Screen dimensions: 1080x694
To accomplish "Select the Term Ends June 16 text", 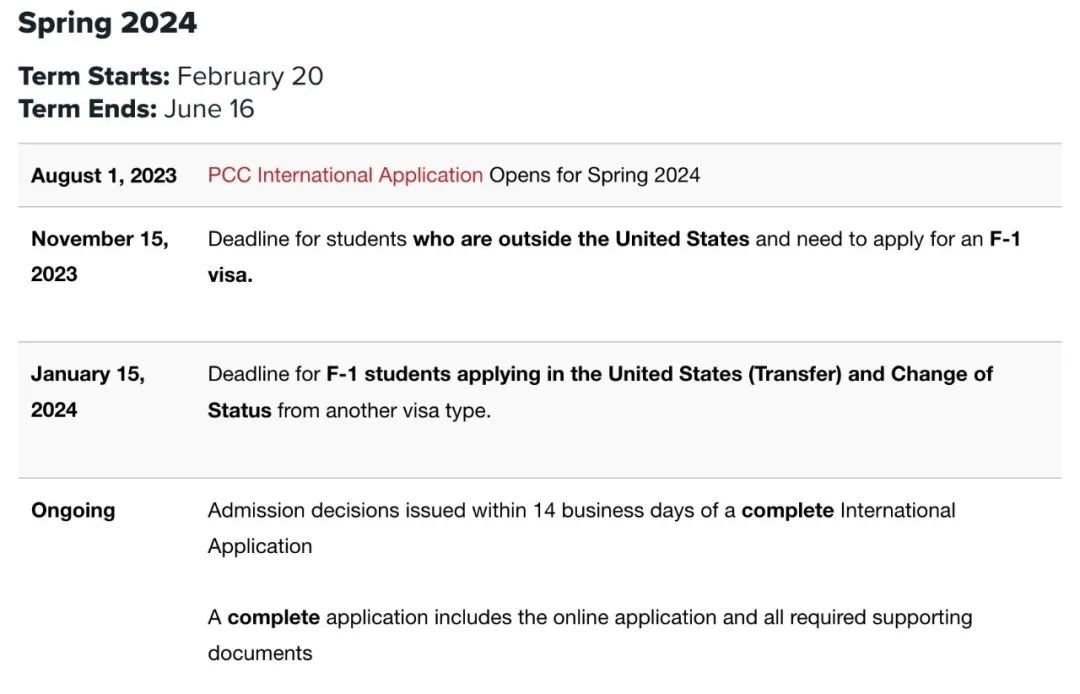I will pos(136,109).
